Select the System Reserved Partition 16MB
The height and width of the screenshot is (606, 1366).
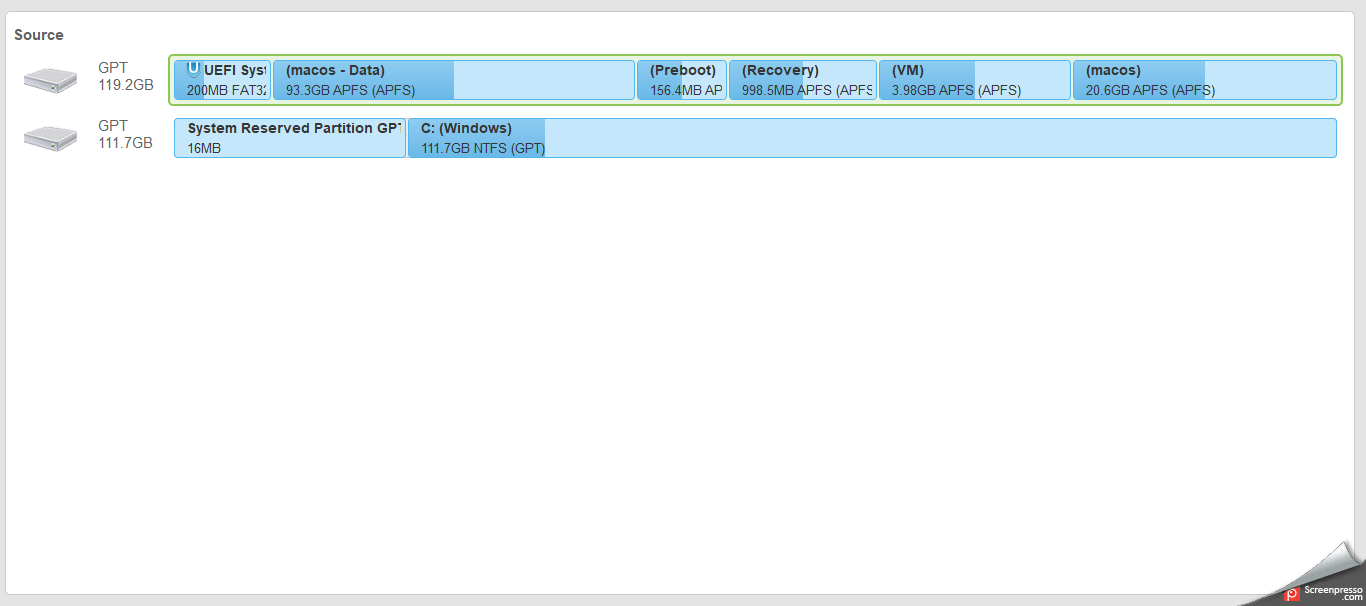(290, 138)
